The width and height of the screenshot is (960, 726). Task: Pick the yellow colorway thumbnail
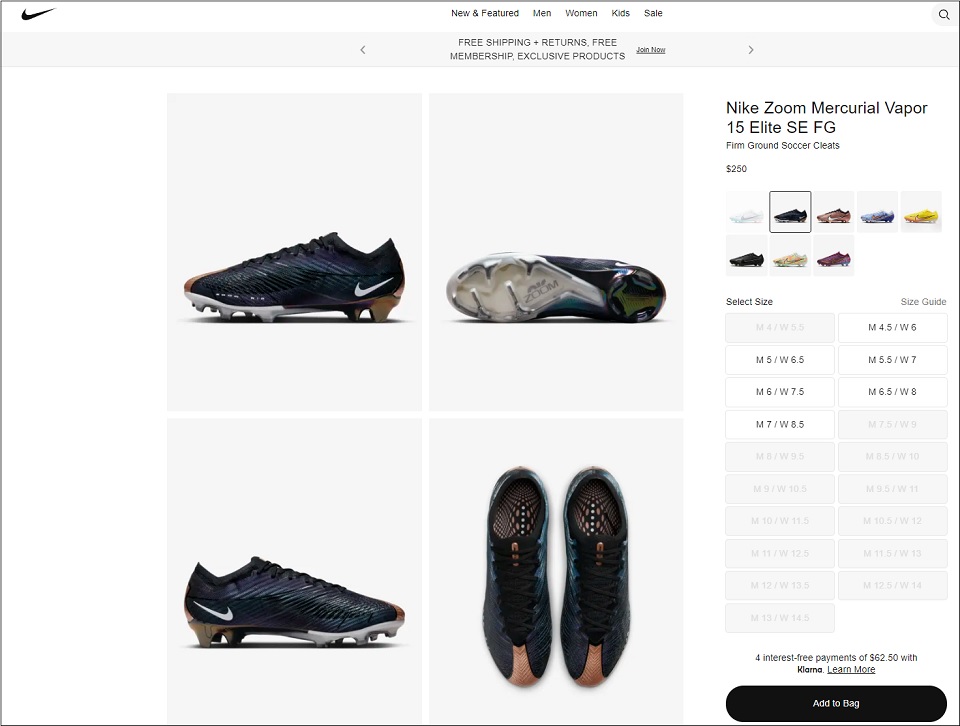921,212
